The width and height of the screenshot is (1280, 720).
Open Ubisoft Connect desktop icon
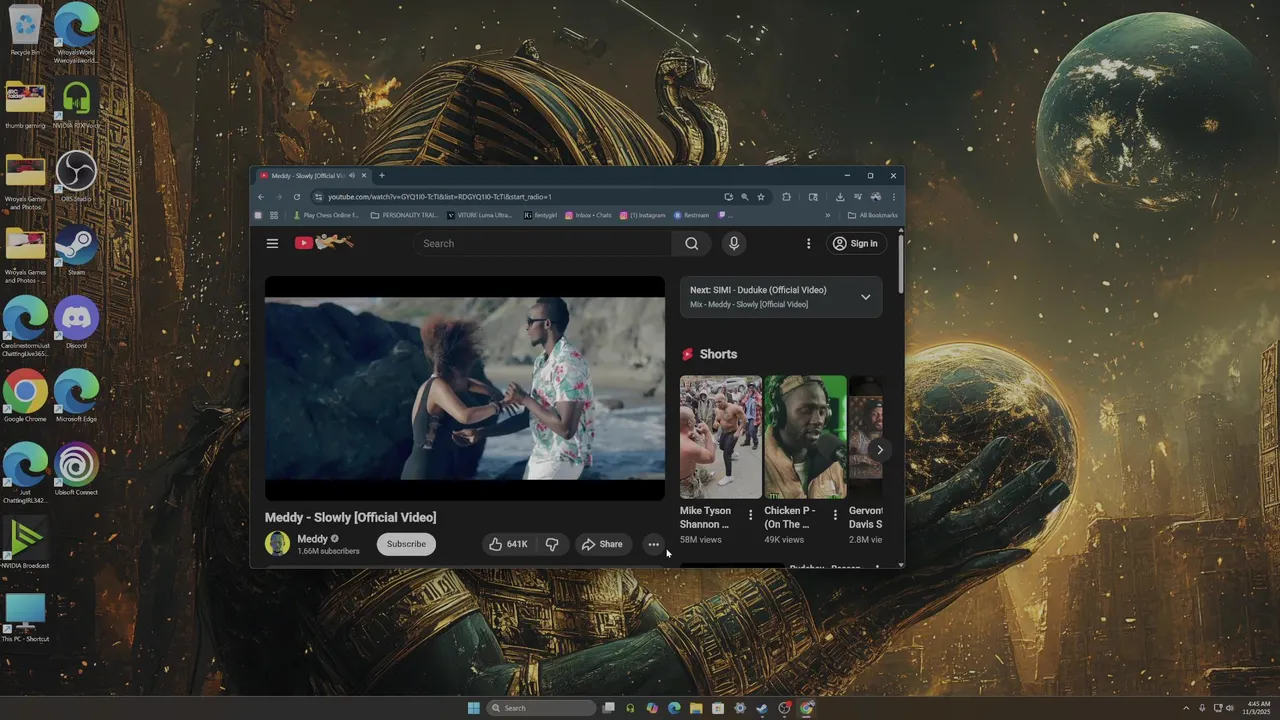pos(76,470)
